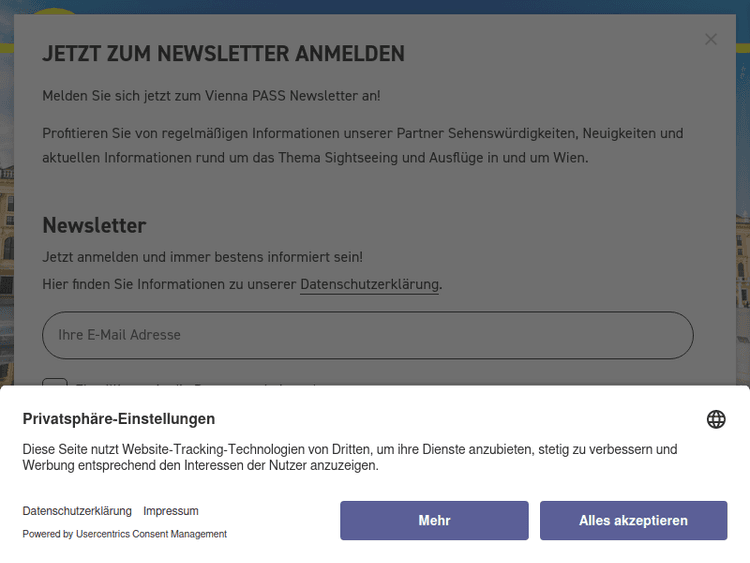This screenshot has height=563, width=750.
Task: Open the Impressum link
Action: point(170,511)
